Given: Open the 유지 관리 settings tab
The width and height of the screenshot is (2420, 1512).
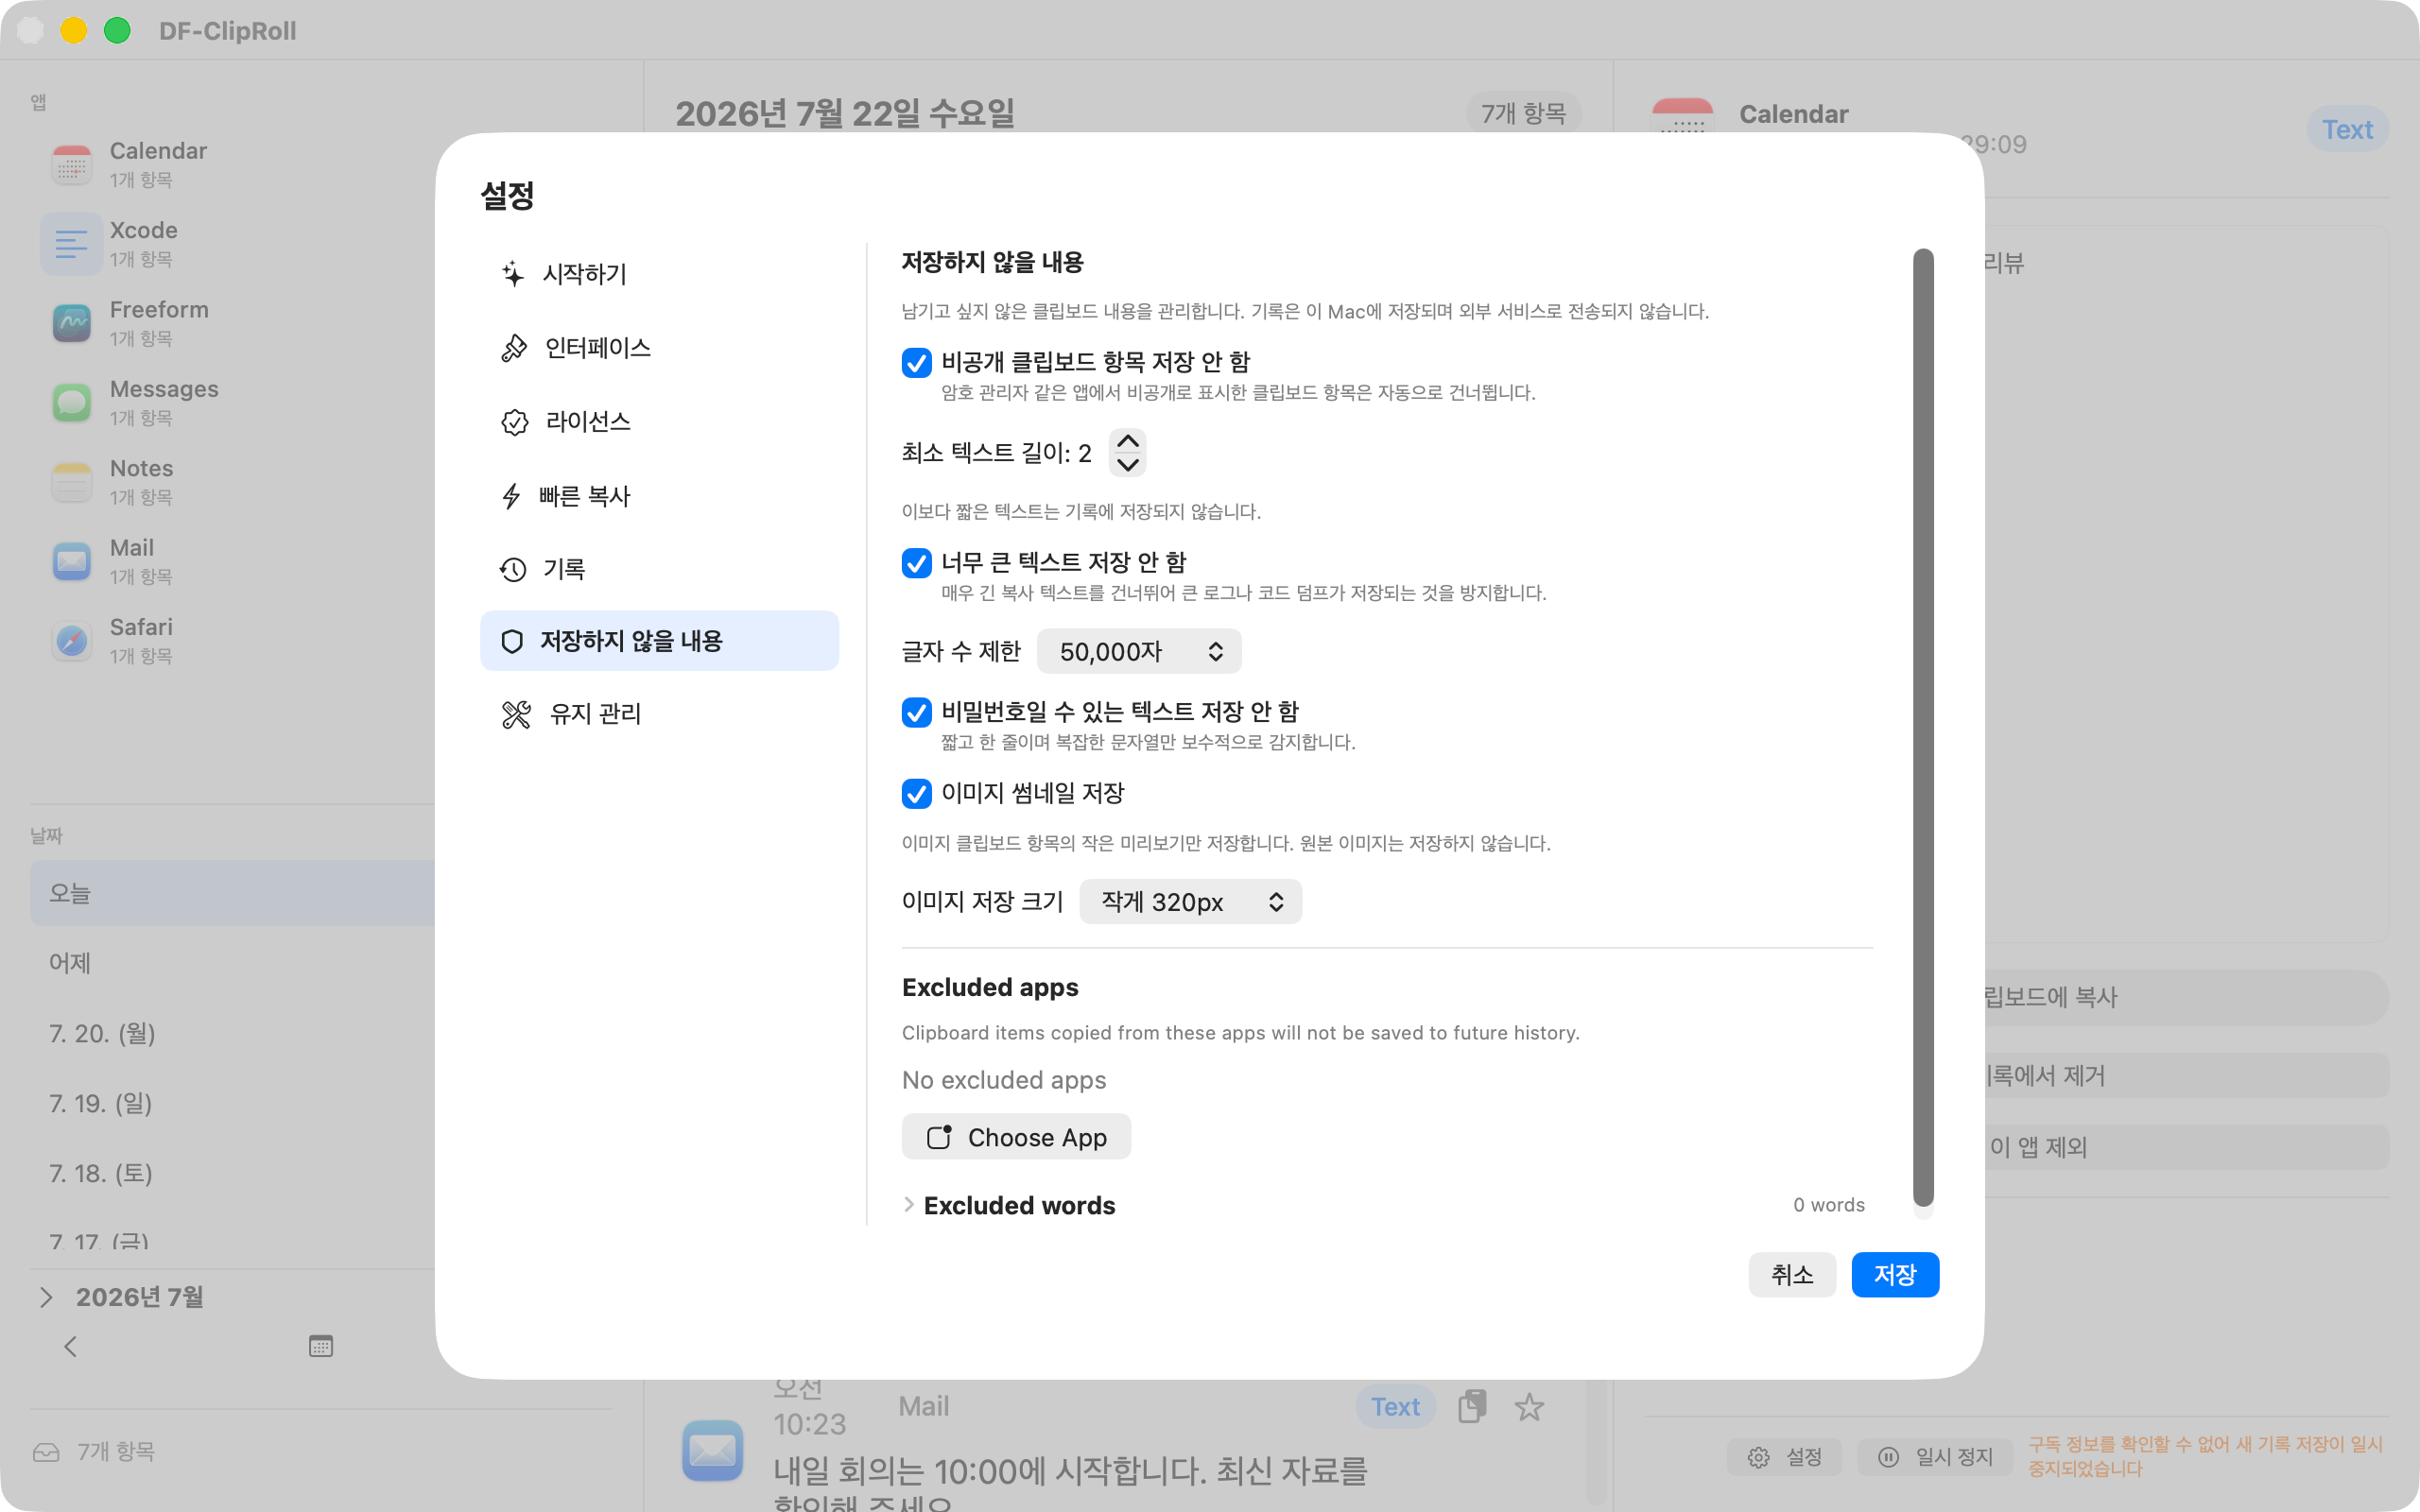Looking at the screenshot, I should [x=659, y=714].
